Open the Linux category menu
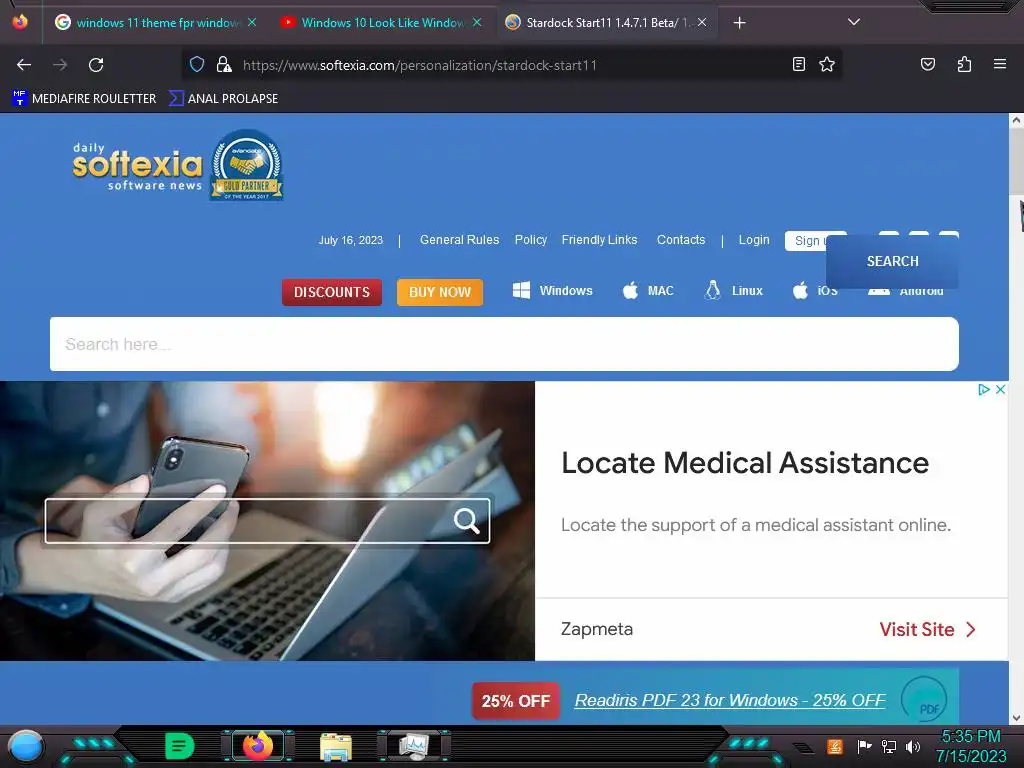The image size is (1024, 768). (x=733, y=291)
